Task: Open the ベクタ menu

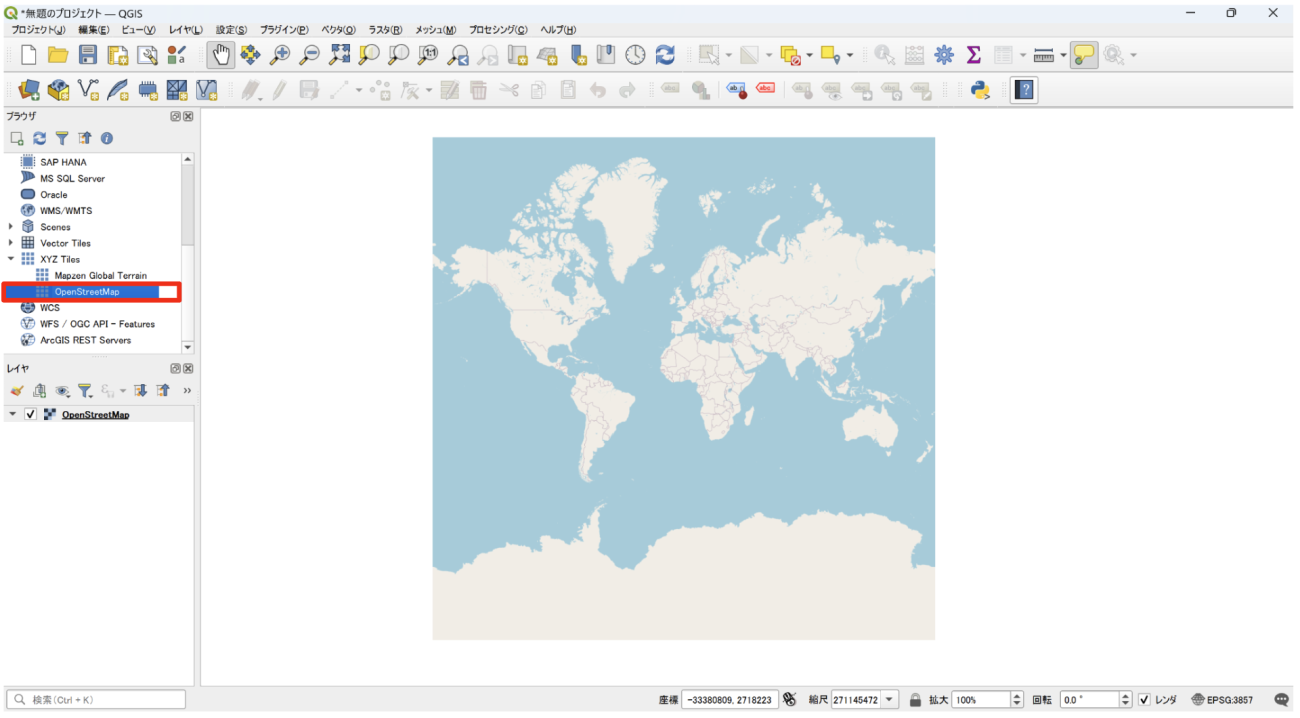Action: (338, 30)
